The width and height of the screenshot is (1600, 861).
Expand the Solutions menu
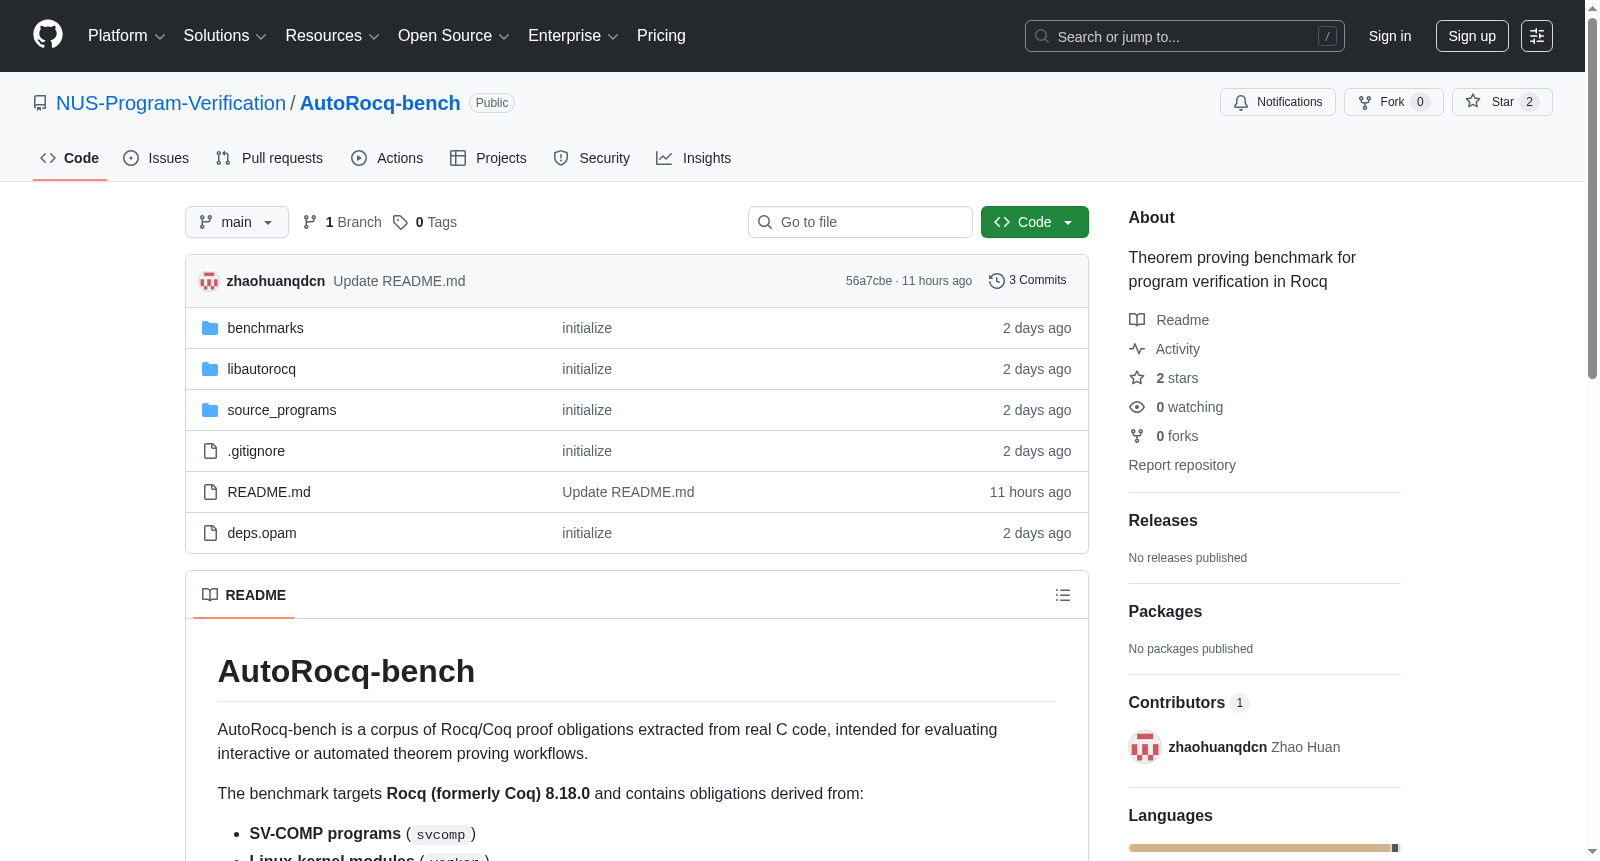[225, 36]
